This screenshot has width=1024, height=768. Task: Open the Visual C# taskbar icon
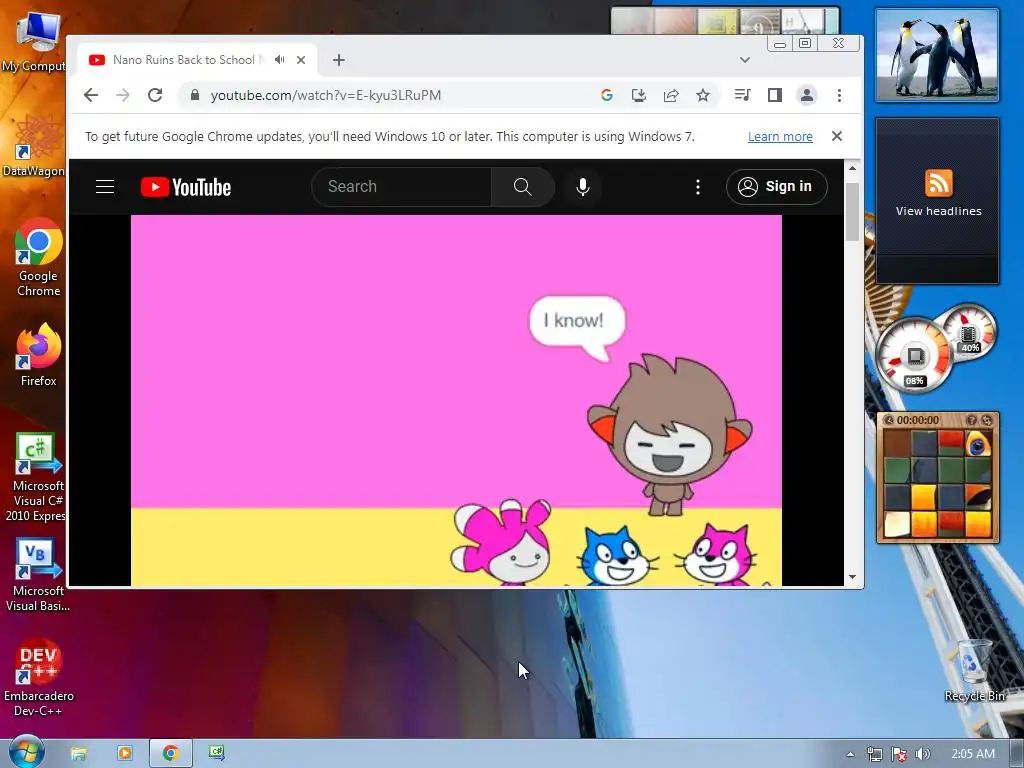[x=217, y=753]
